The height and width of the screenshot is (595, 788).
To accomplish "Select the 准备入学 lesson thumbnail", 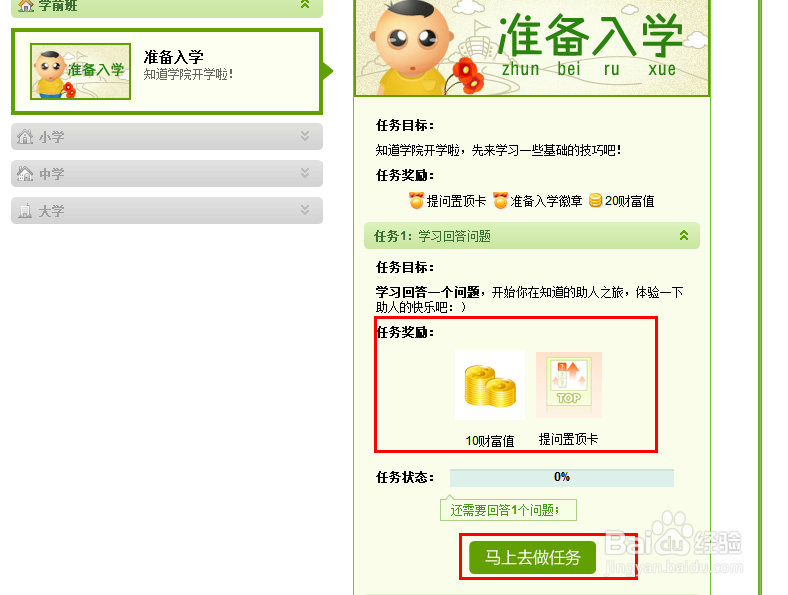I will pos(80,71).
